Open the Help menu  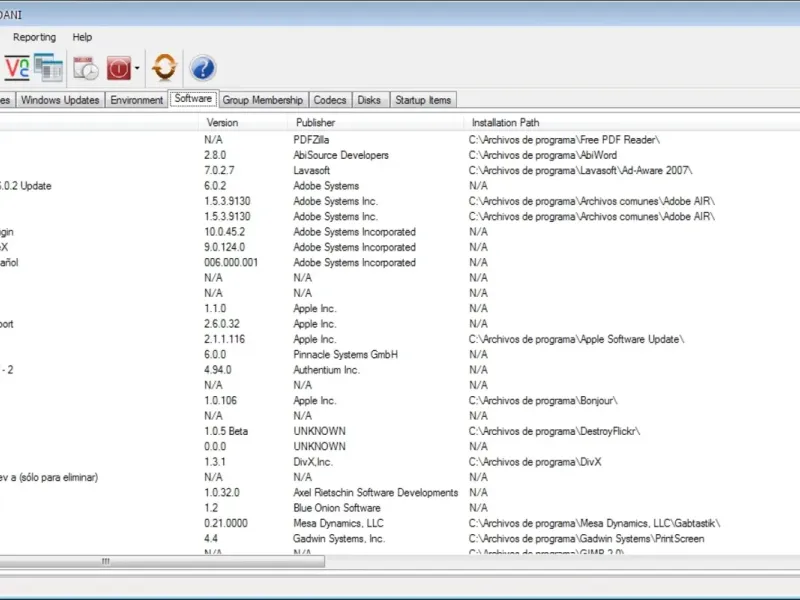pos(82,37)
